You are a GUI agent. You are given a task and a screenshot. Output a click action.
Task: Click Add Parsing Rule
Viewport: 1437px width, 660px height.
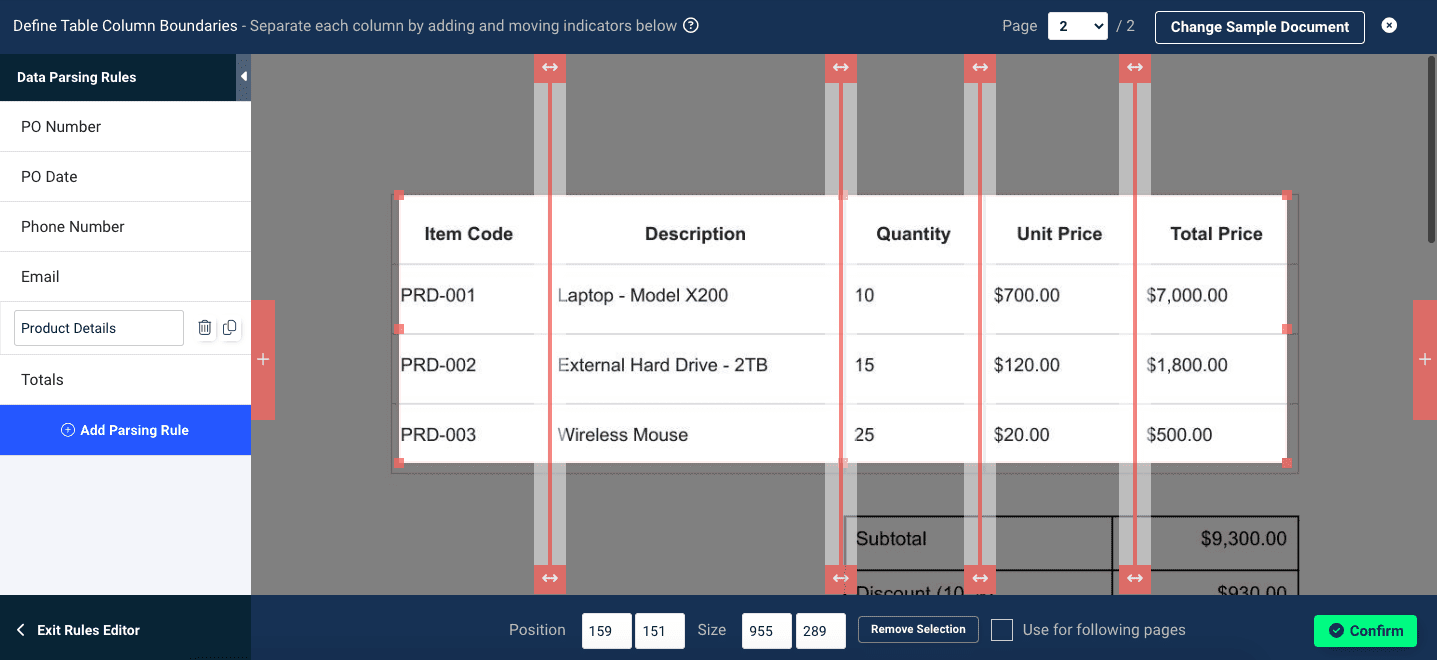[x=125, y=429]
